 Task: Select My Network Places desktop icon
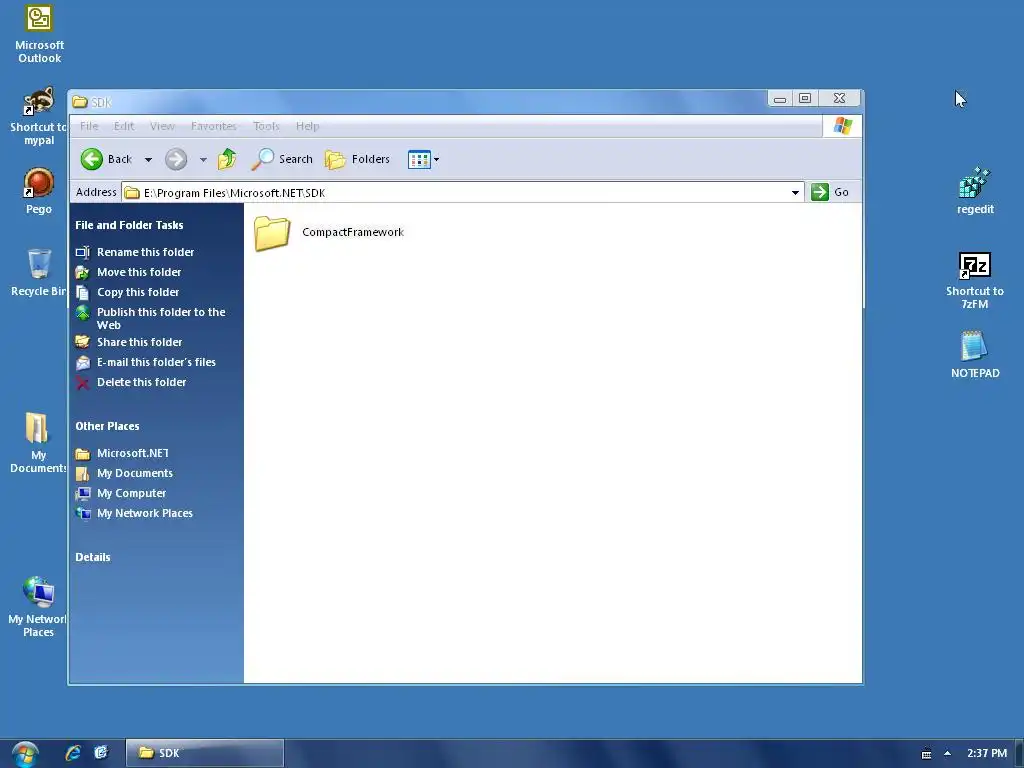38,607
